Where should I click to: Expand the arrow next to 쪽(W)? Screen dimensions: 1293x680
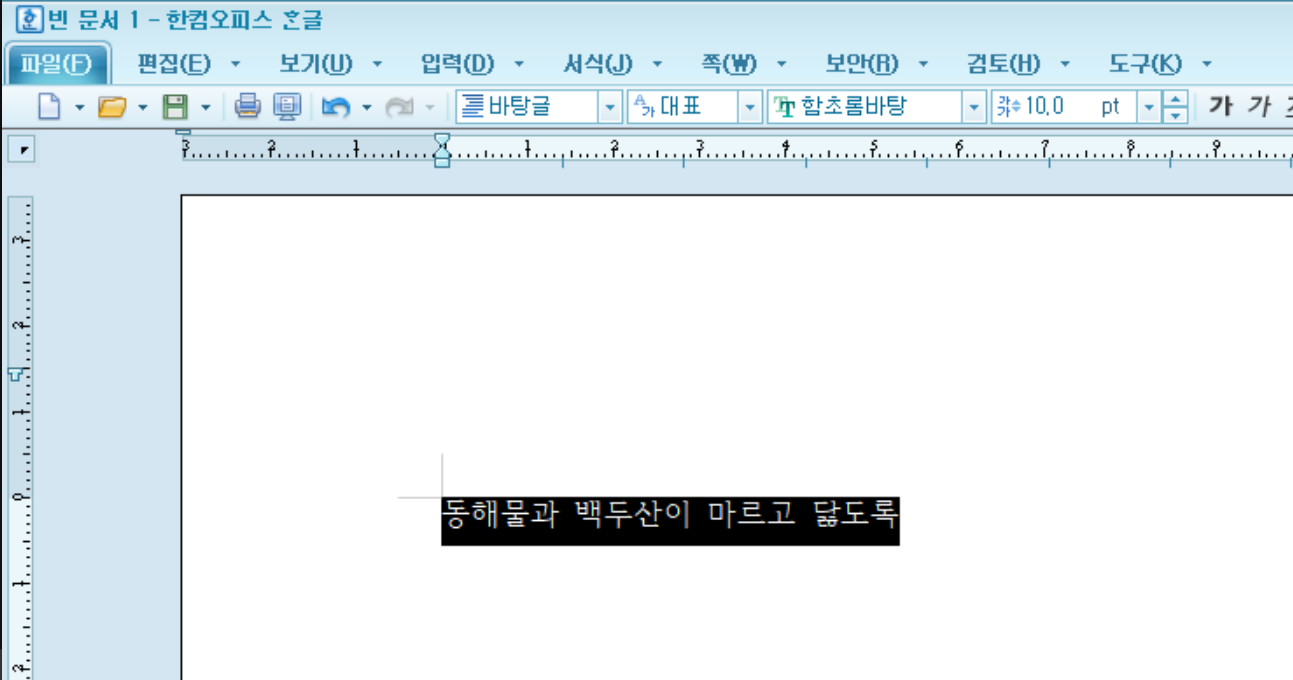coord(781,65)
